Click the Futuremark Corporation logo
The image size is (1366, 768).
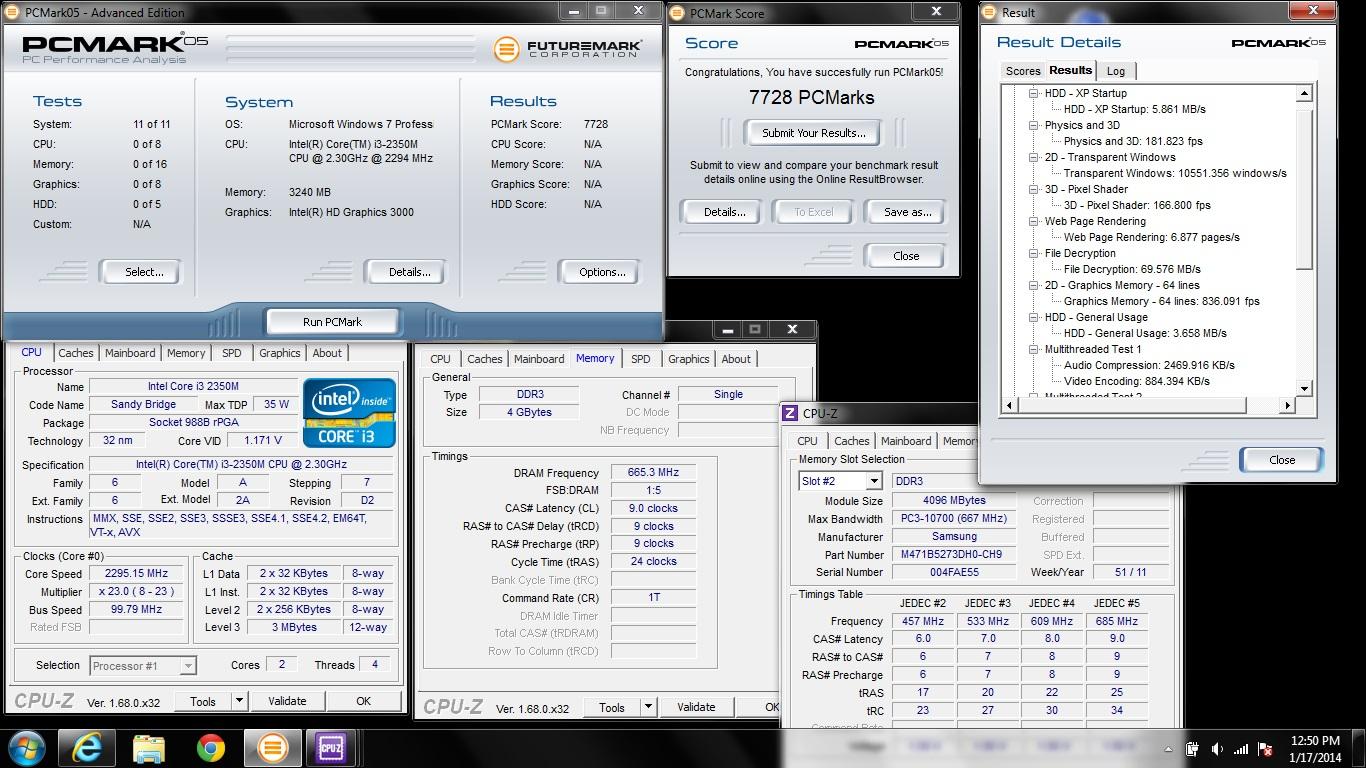(x=568, y=48)
